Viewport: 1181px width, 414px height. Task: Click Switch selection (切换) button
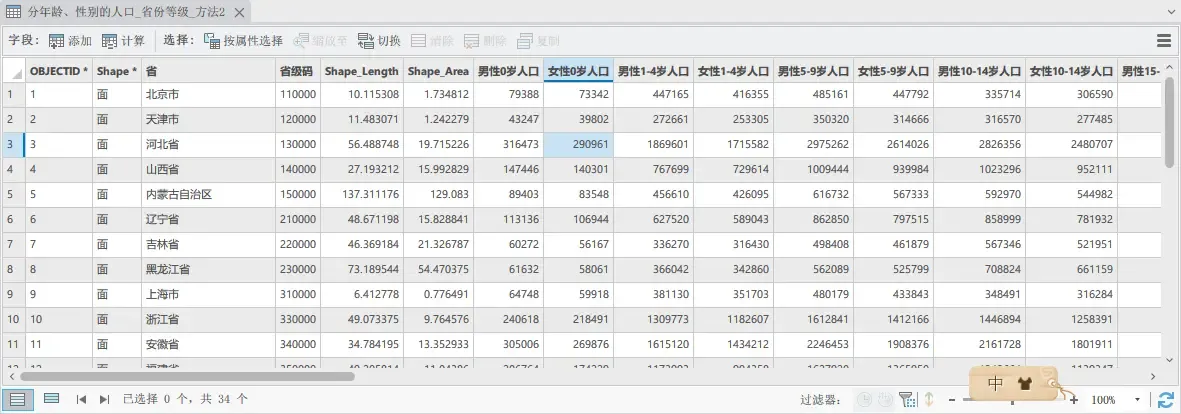click(379, 41)
